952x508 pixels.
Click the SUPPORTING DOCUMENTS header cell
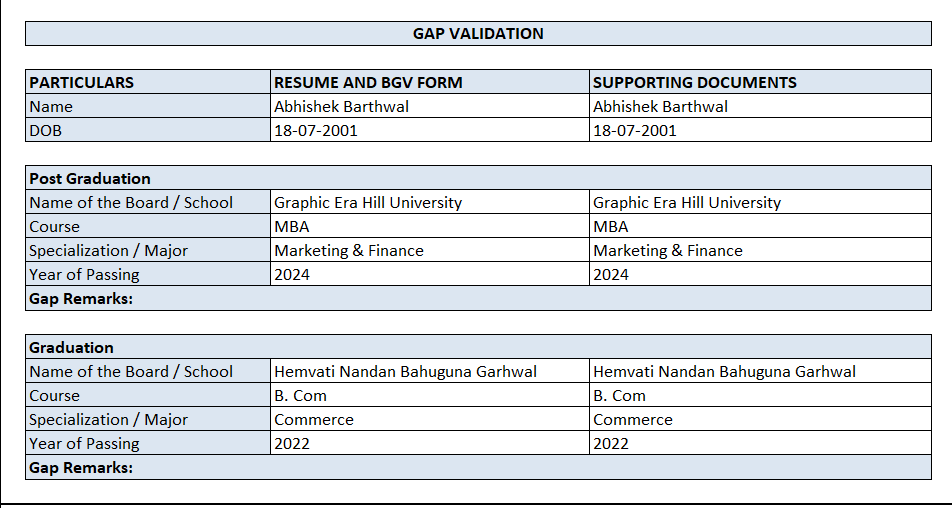click(x=760, y=83)
